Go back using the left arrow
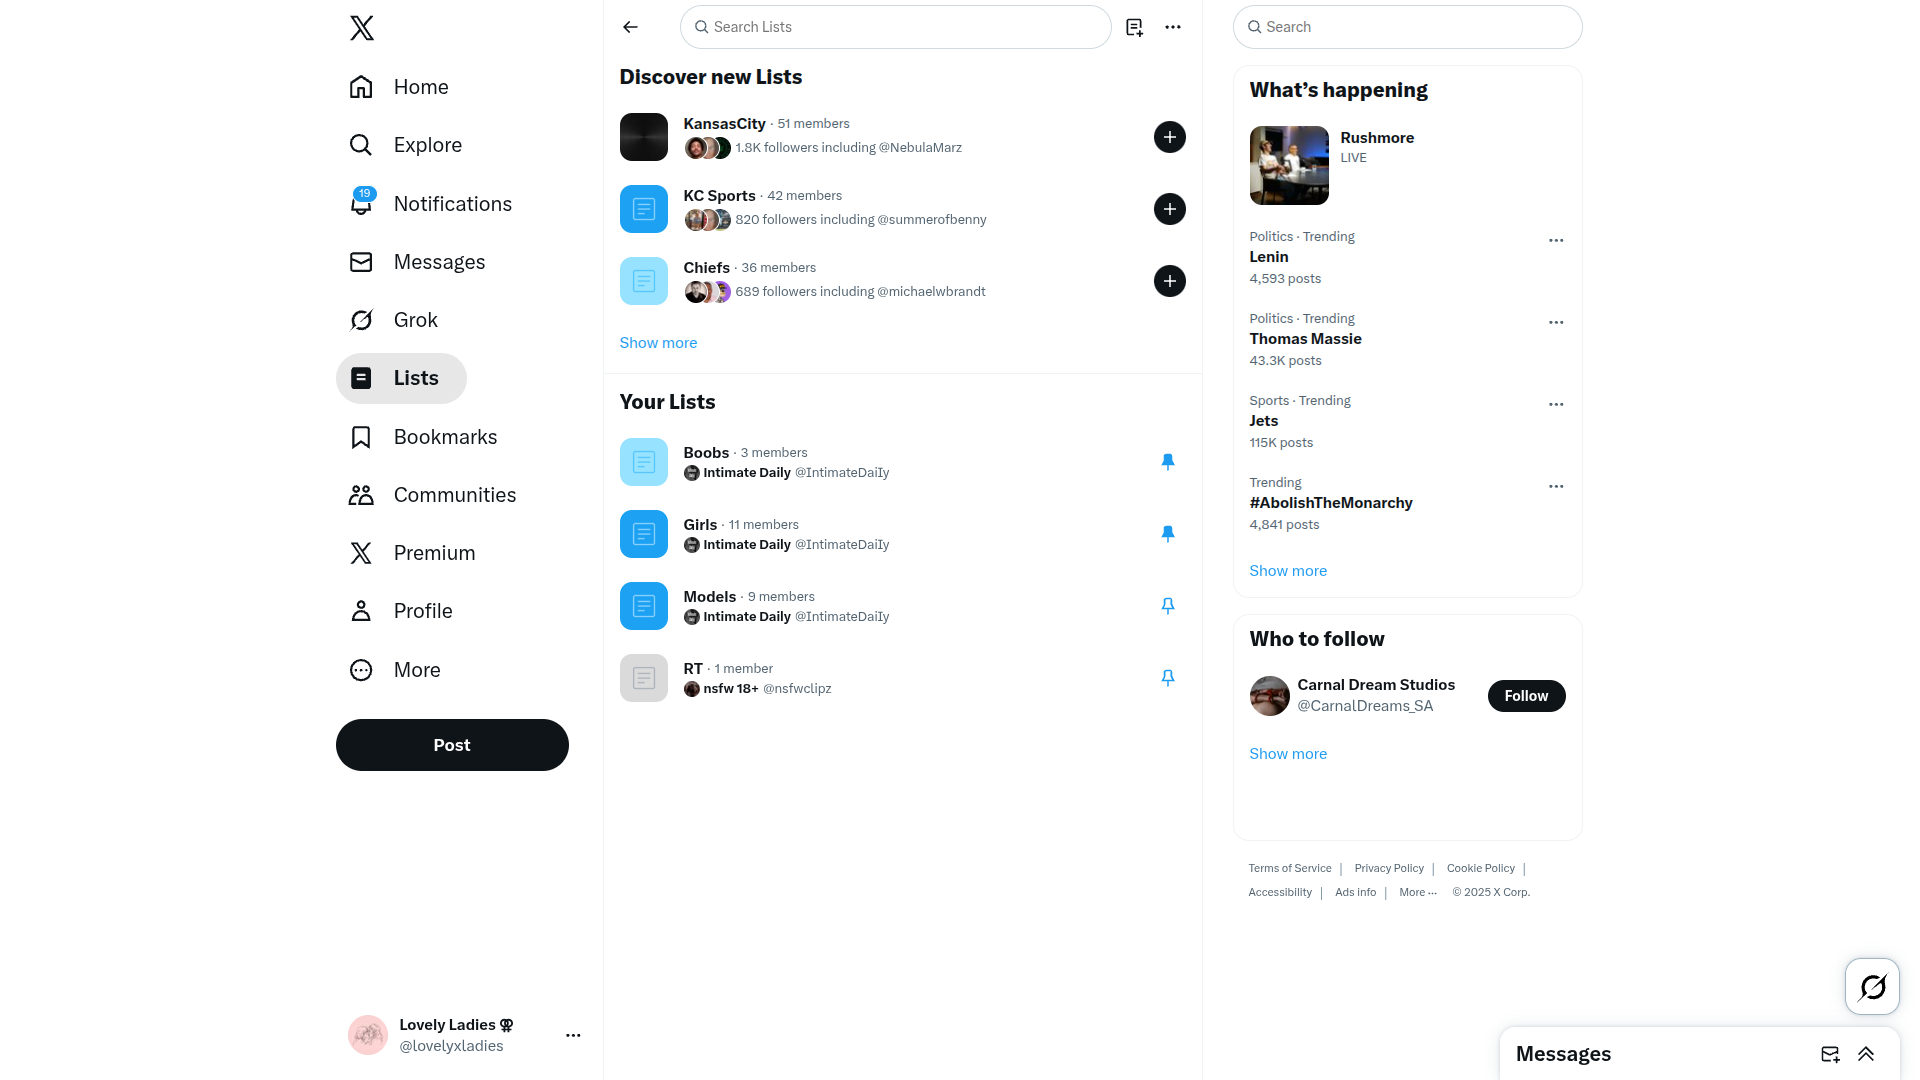The image size is (1920, 1080). click(630, 27)
